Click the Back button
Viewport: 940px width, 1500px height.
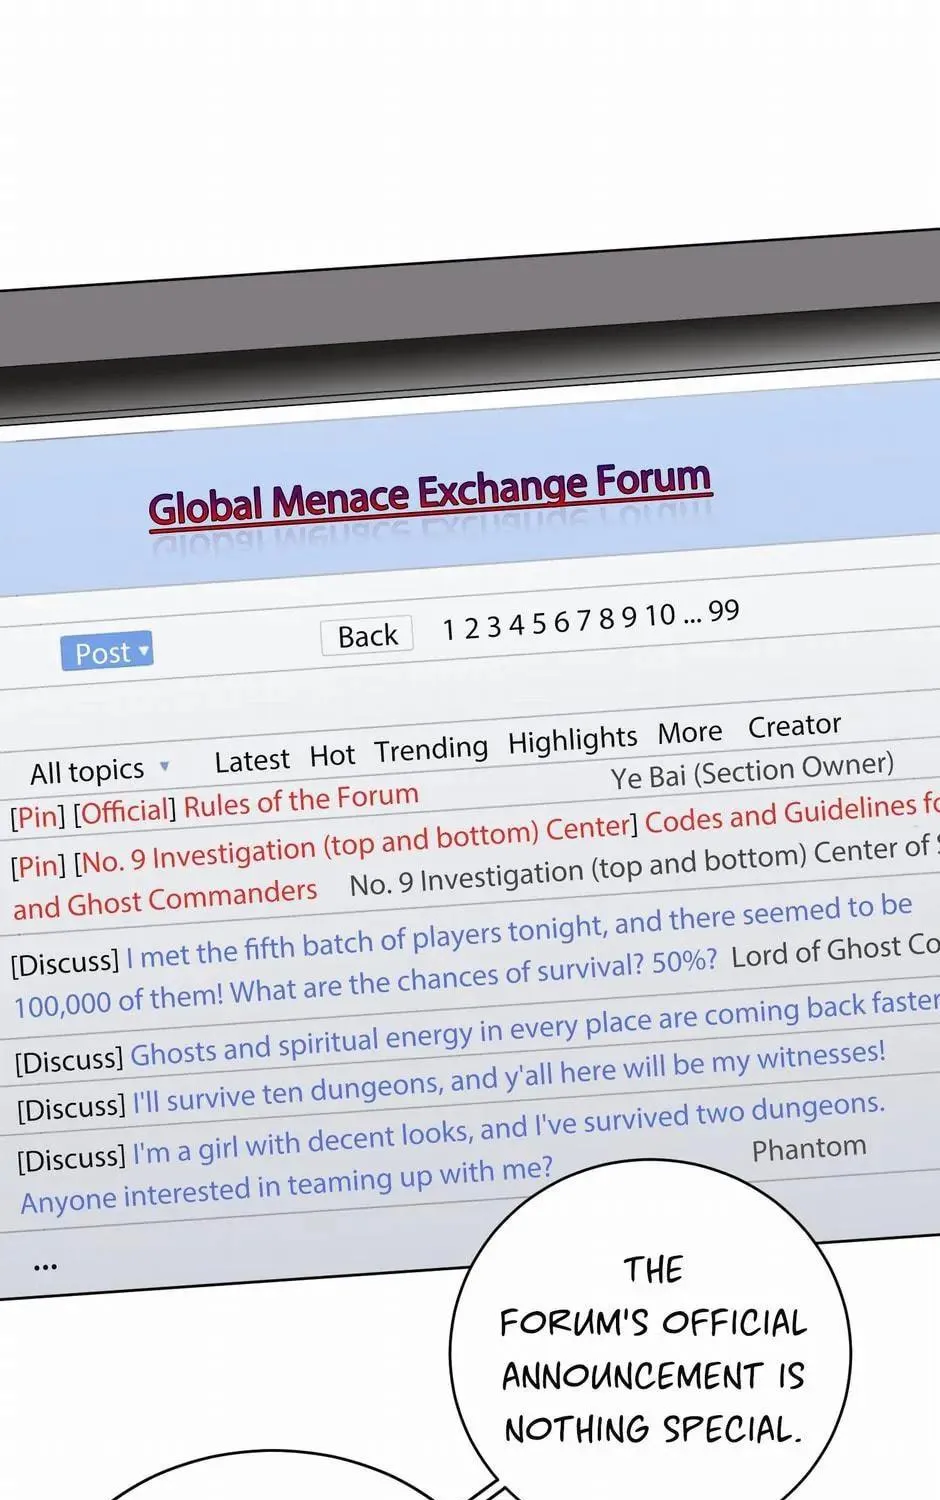click(367, 635)
